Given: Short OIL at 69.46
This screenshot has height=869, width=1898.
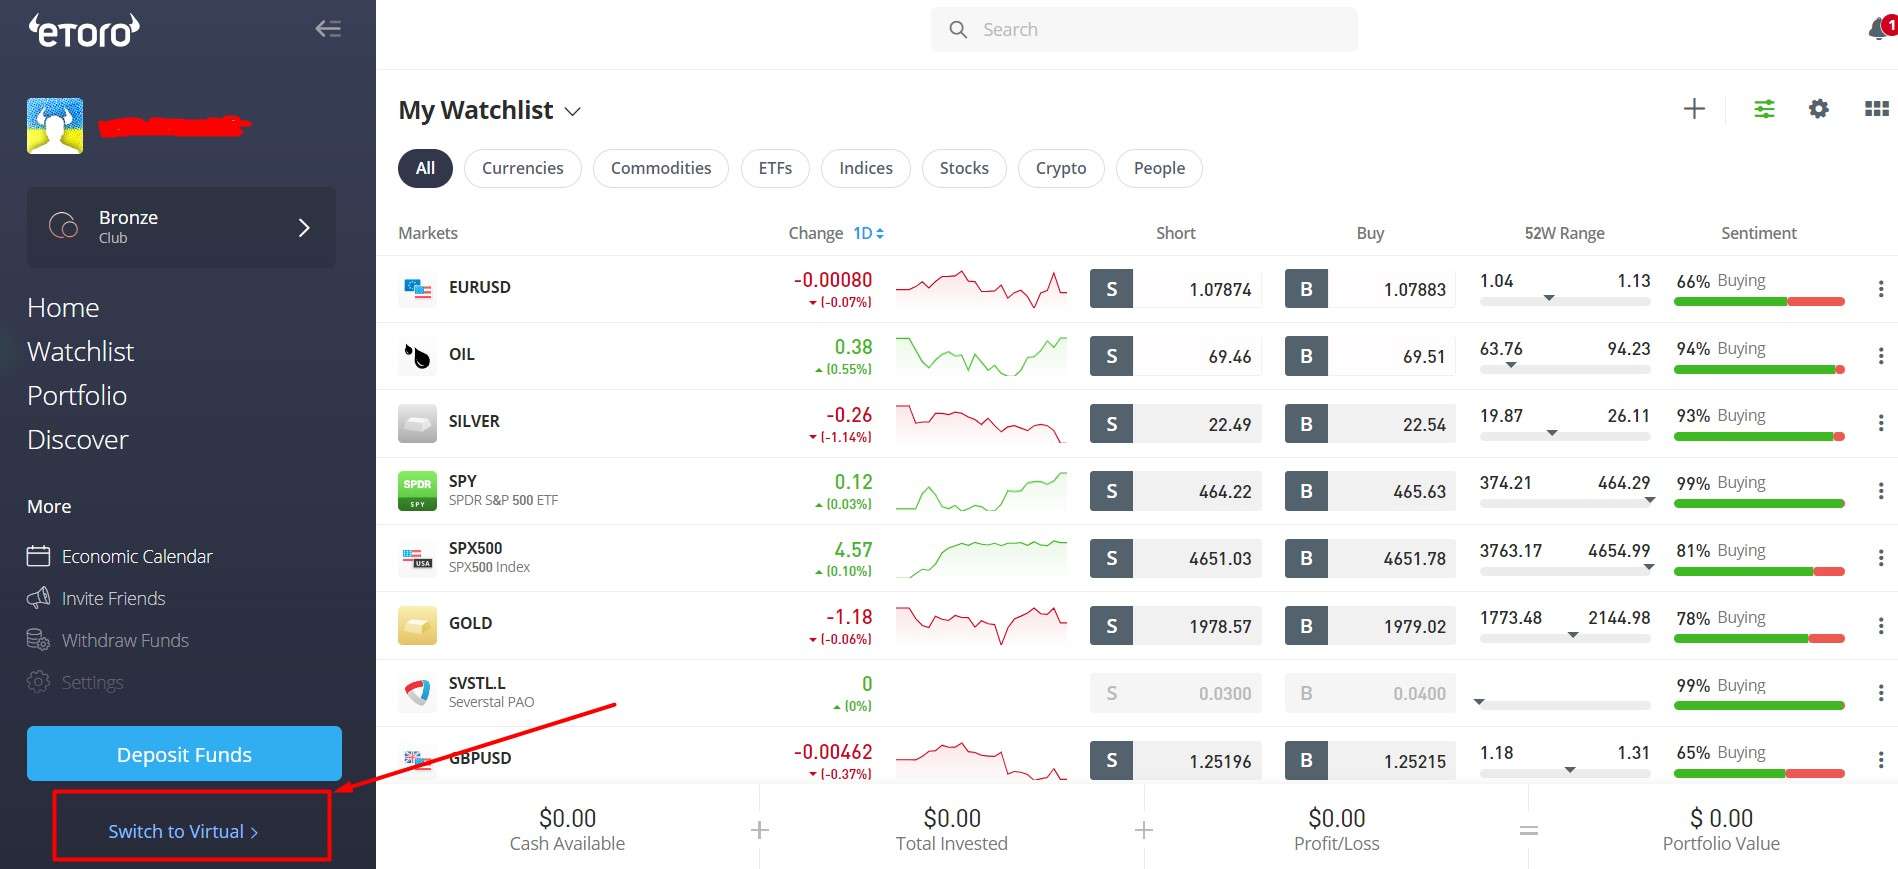Looking at the screenshot, I should click(1176, 356).
